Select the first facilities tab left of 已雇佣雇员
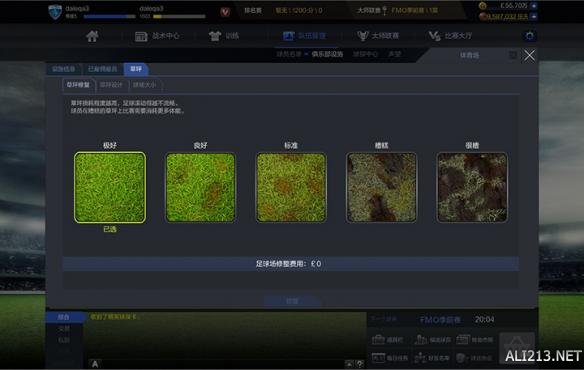 [63, 69]
